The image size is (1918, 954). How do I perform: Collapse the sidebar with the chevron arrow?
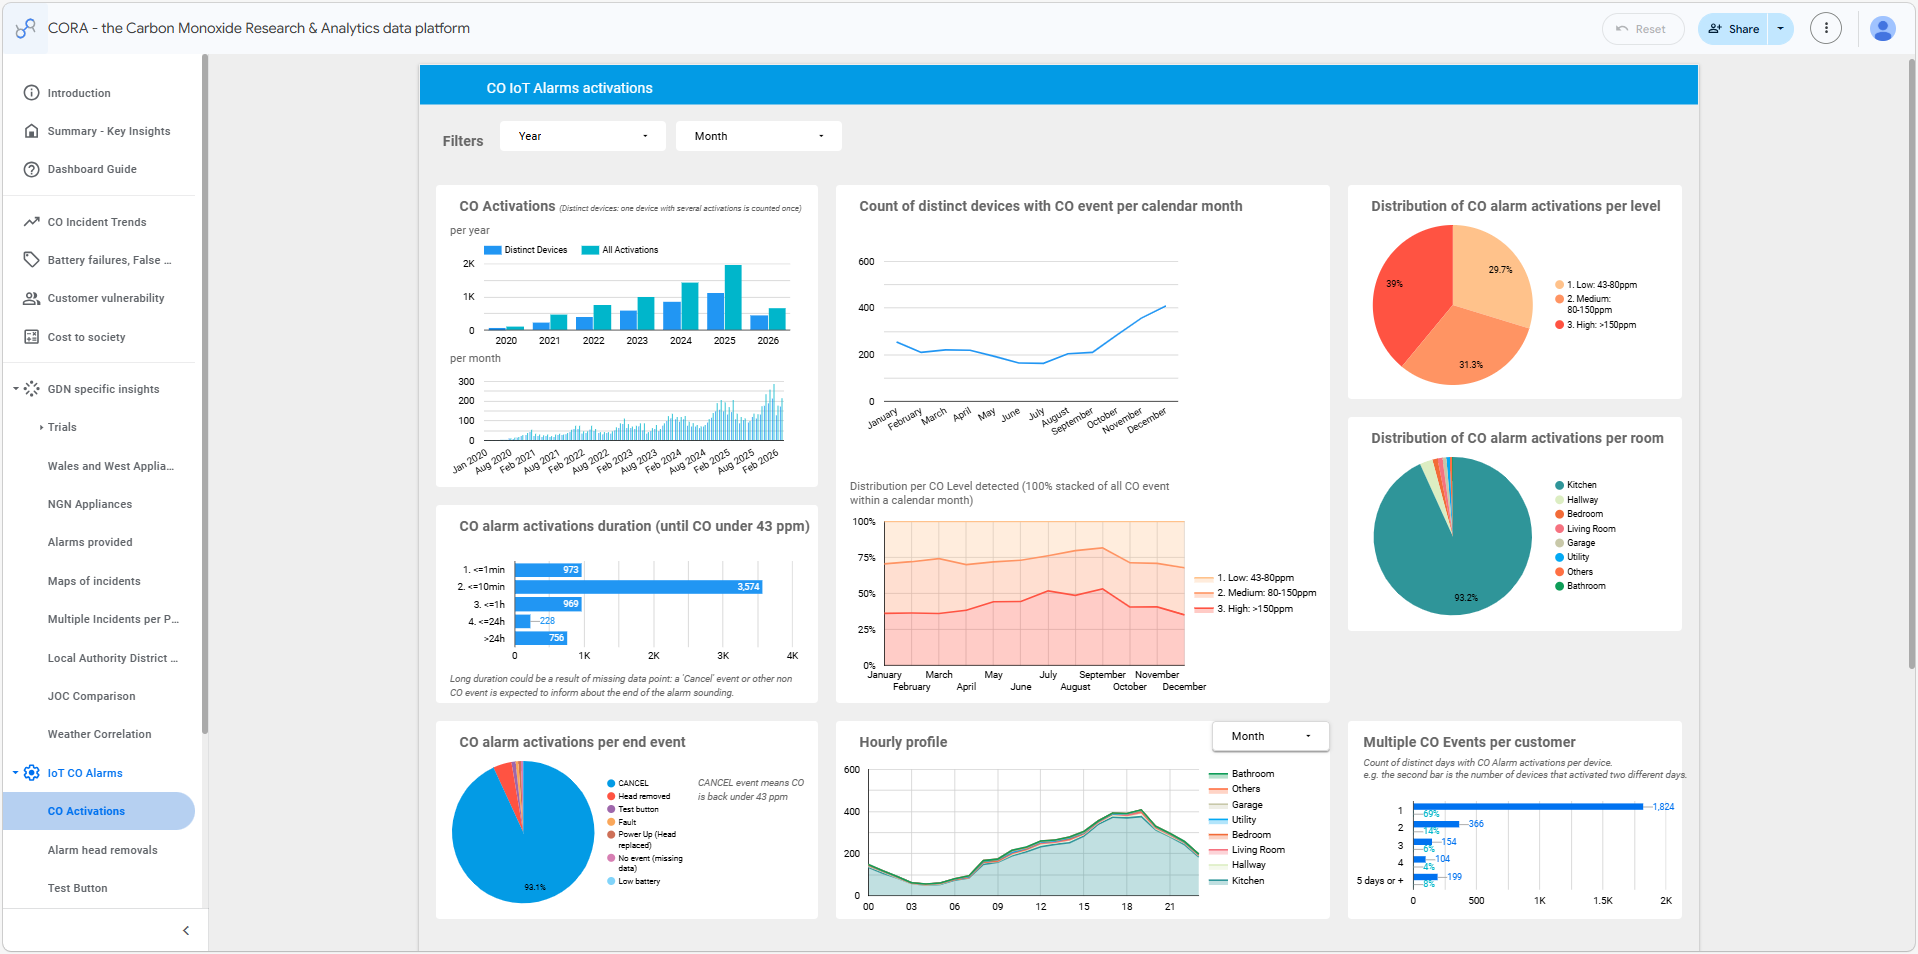click(186, 931)
